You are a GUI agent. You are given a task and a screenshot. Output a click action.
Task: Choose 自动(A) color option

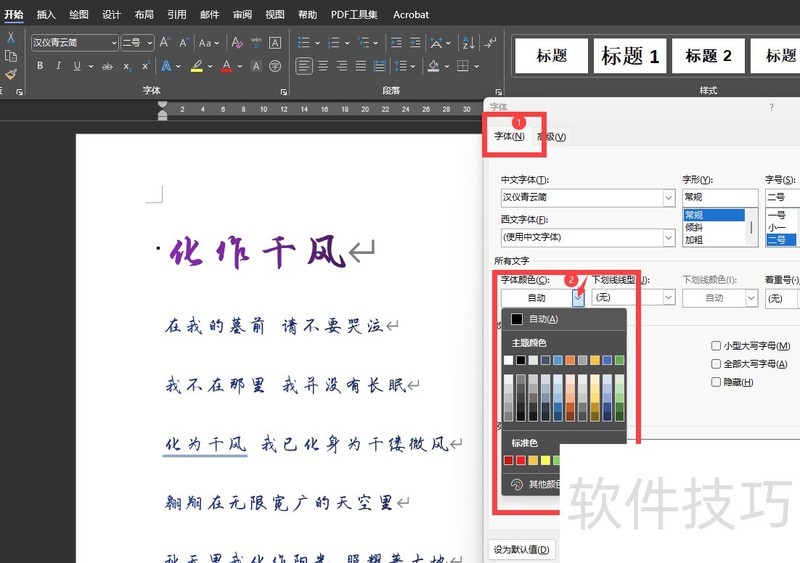564,319
